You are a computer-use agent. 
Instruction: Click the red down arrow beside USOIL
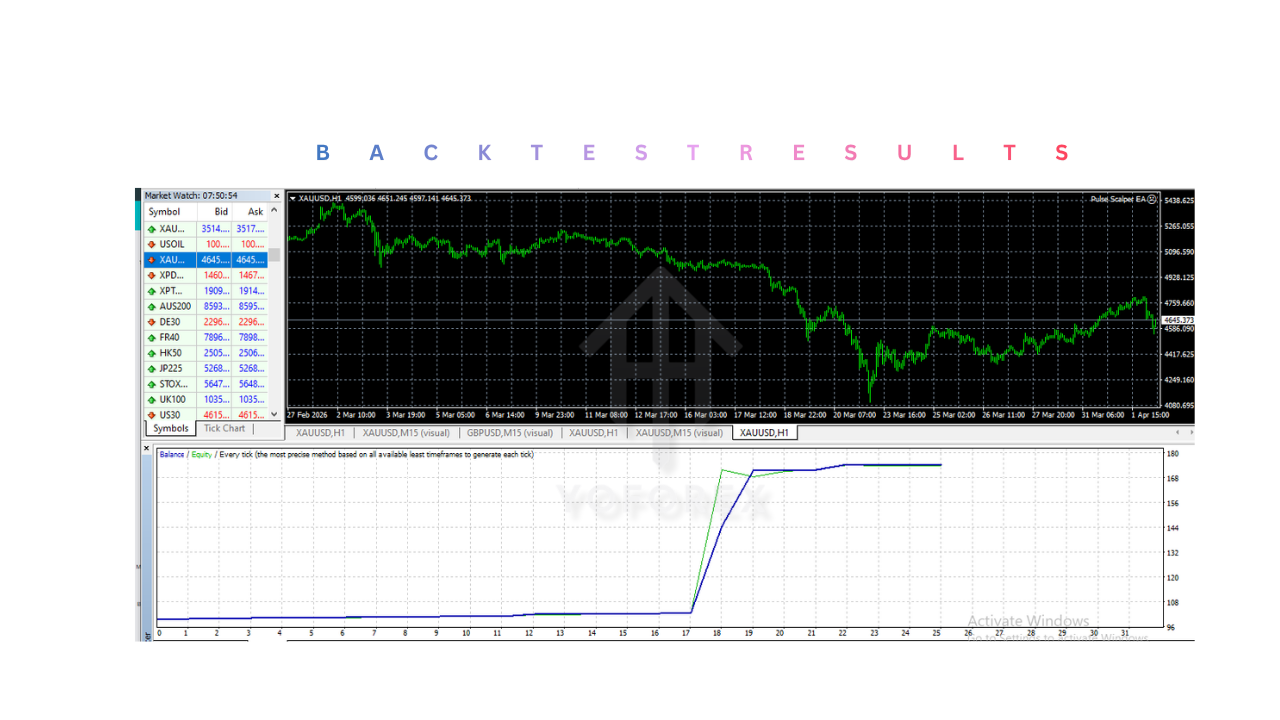(149, 244)
